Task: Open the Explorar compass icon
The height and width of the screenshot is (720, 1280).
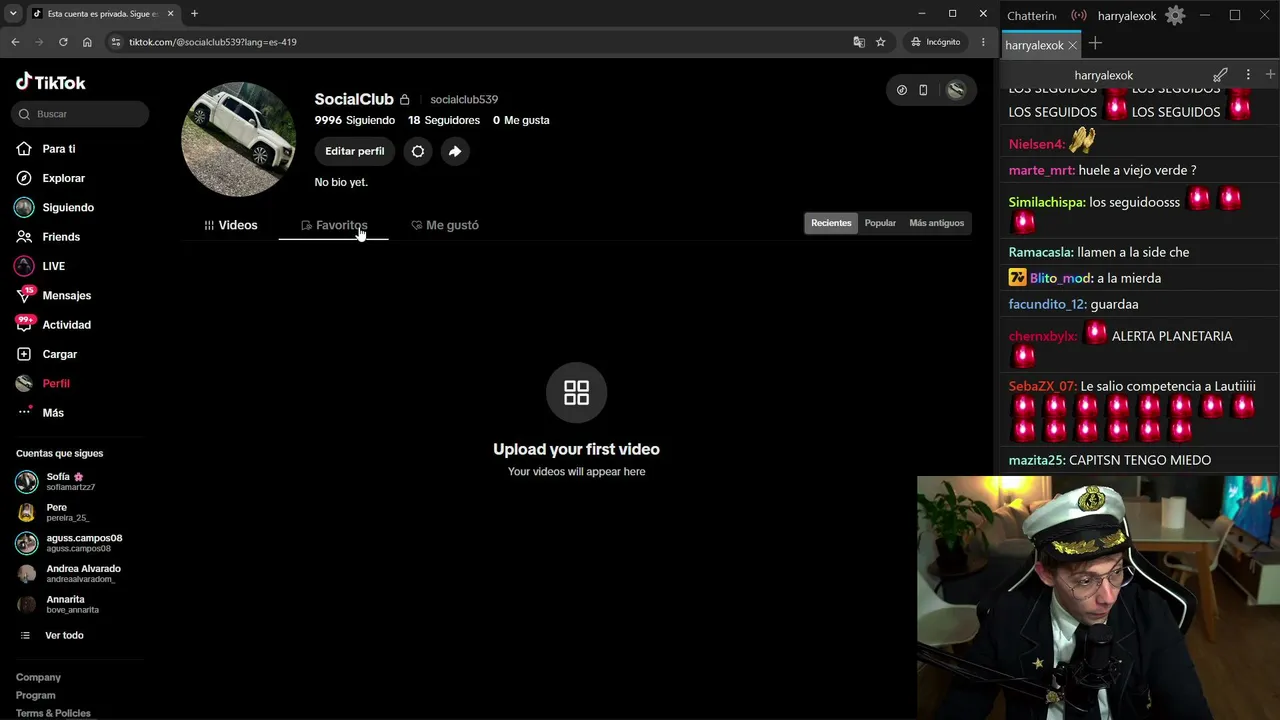Action: (x=24, y=178)
